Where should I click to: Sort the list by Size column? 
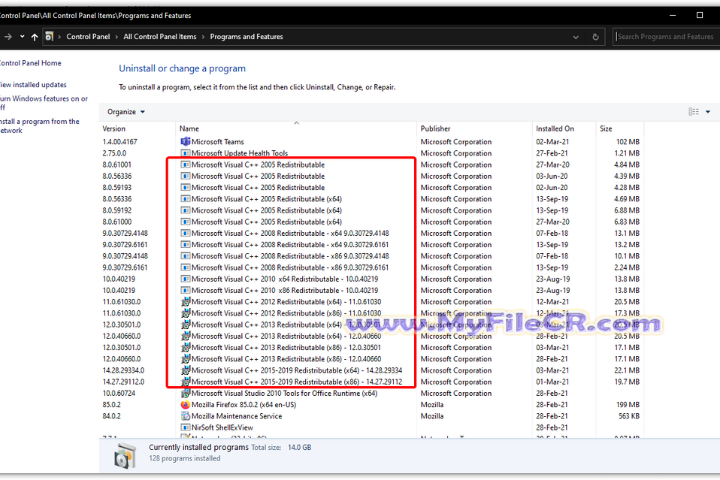coord(606,129)
